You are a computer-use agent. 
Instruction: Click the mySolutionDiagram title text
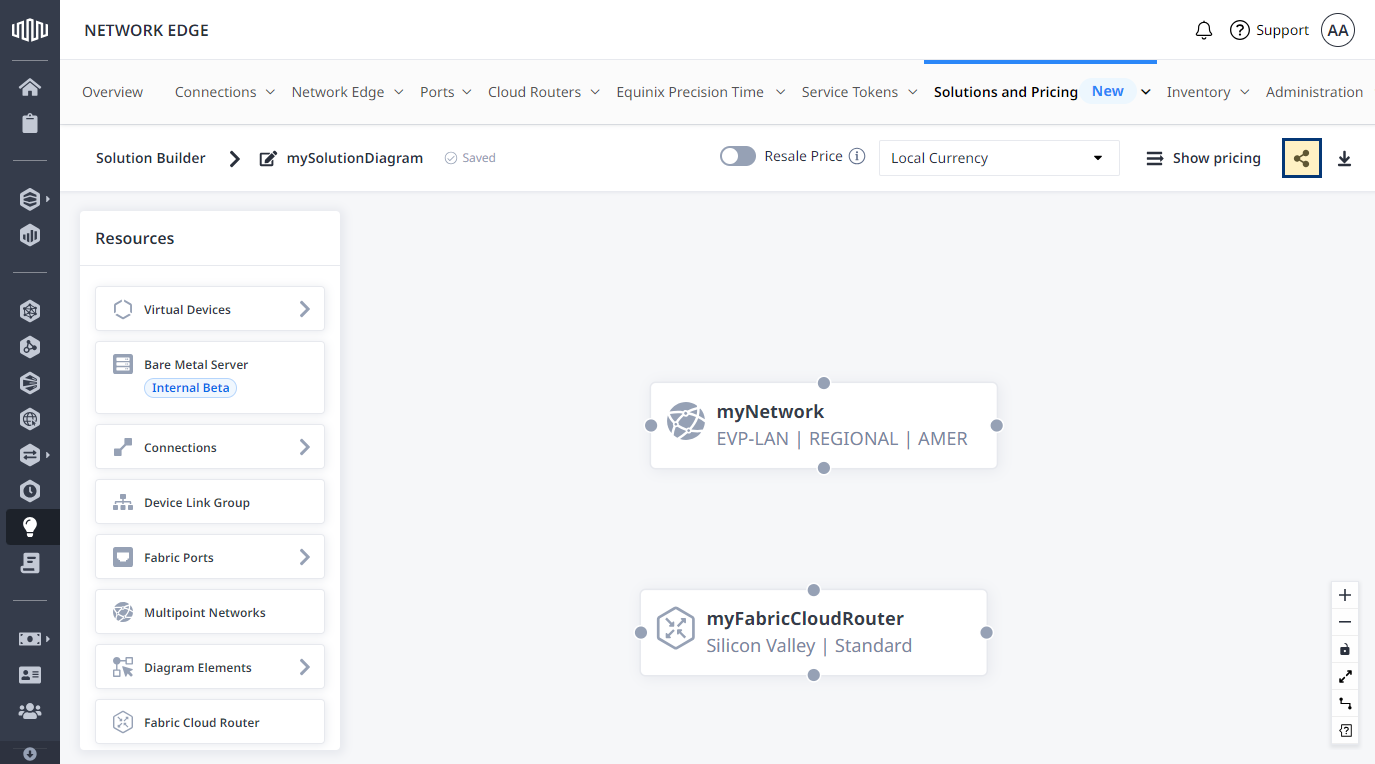(355, 158)
